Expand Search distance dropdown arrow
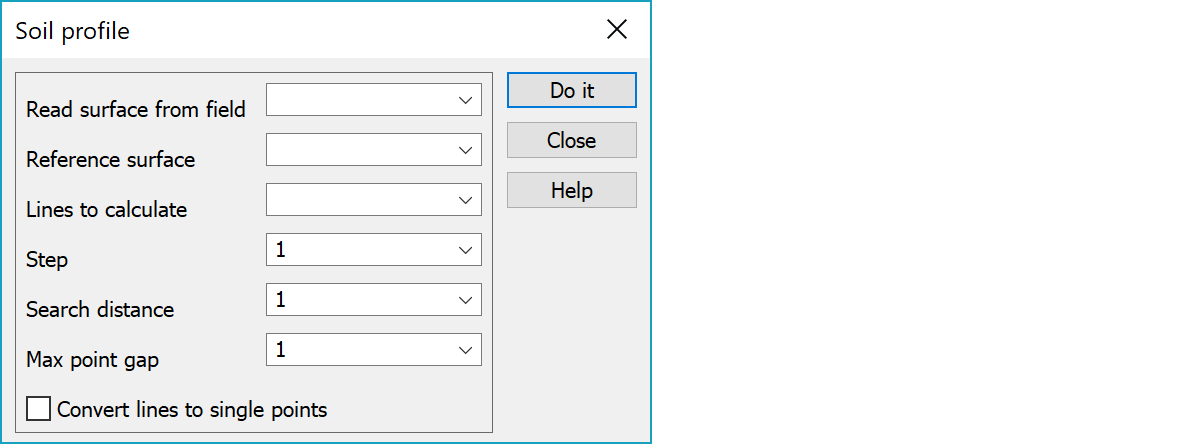 tap(465, 300)
